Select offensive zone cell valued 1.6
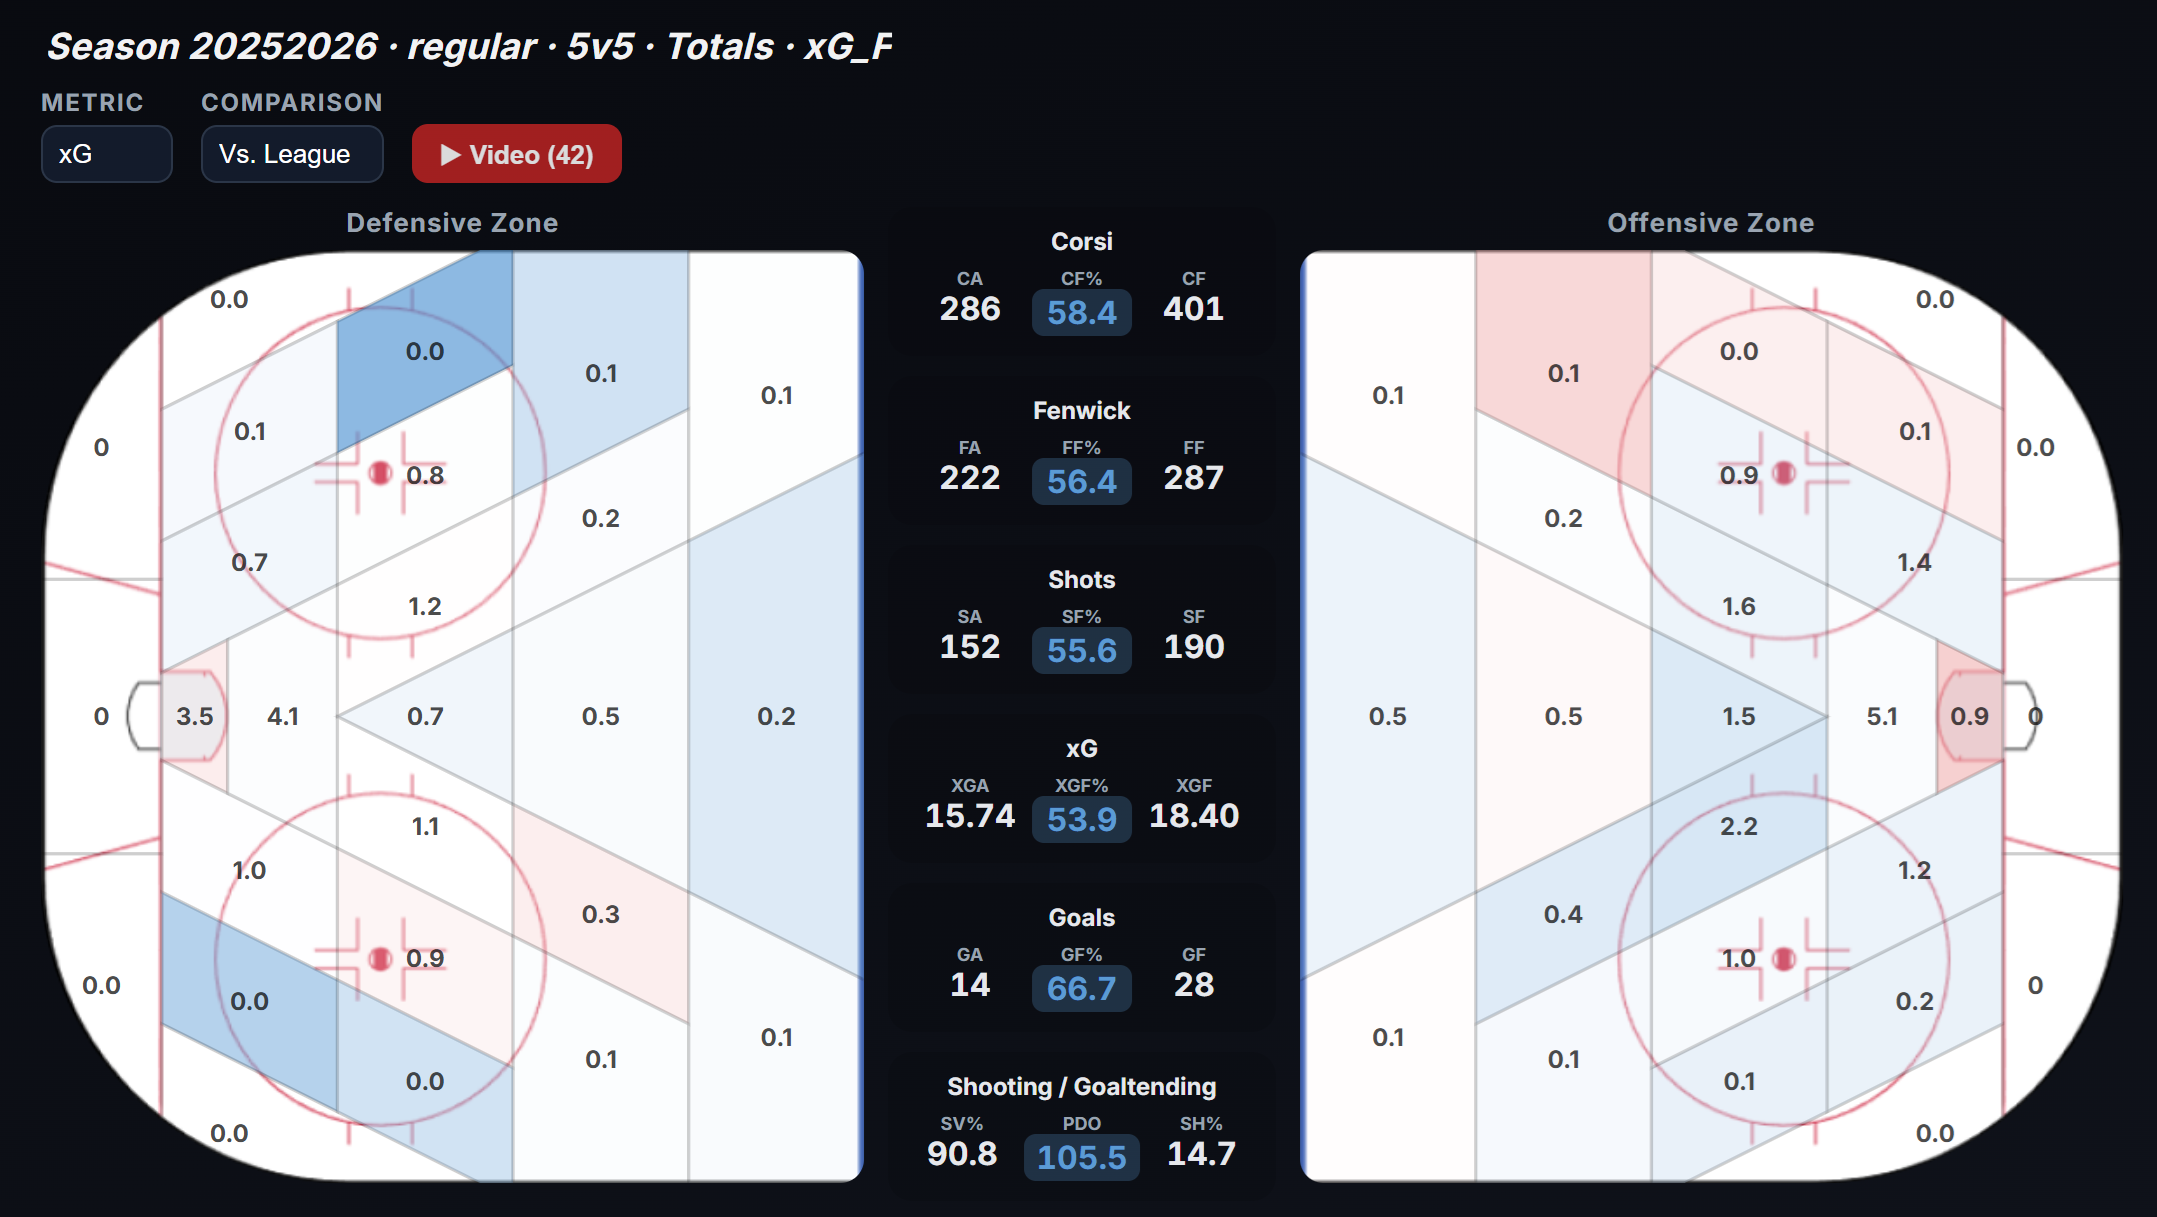Screen dimensions: 2157x1217 tap(1738, 606)
